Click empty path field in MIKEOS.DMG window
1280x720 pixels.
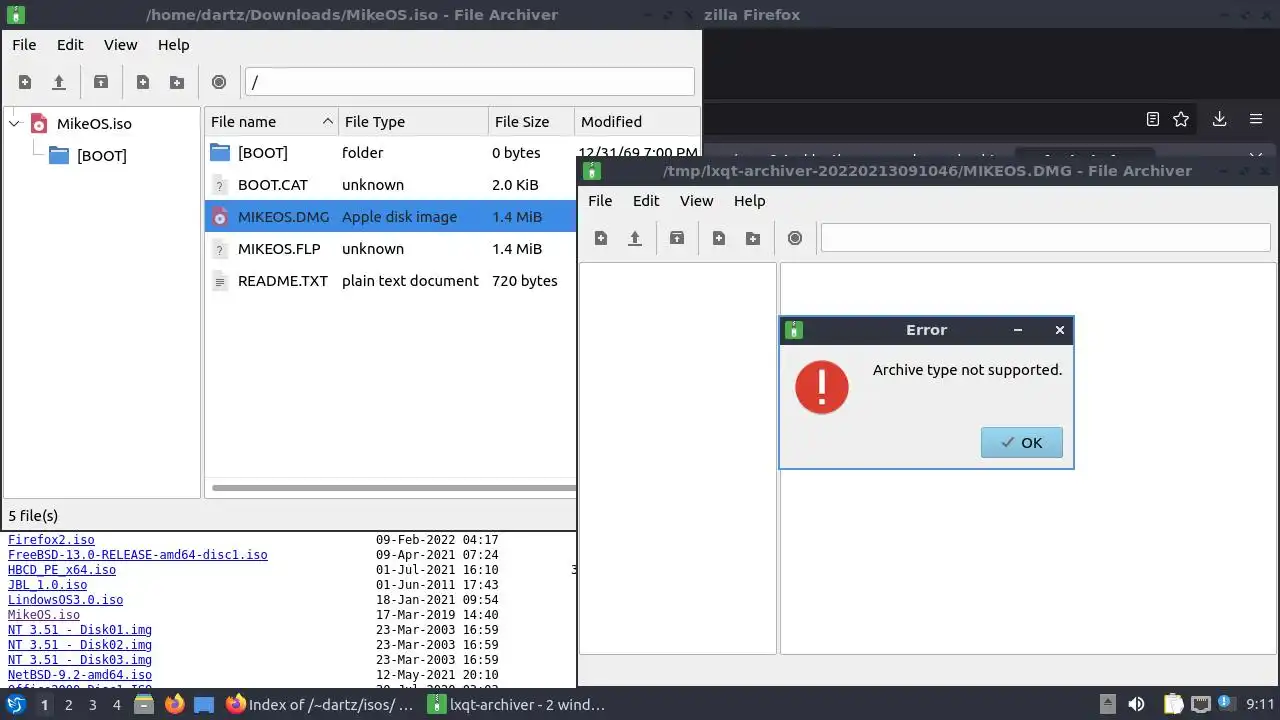point(1045,238)
